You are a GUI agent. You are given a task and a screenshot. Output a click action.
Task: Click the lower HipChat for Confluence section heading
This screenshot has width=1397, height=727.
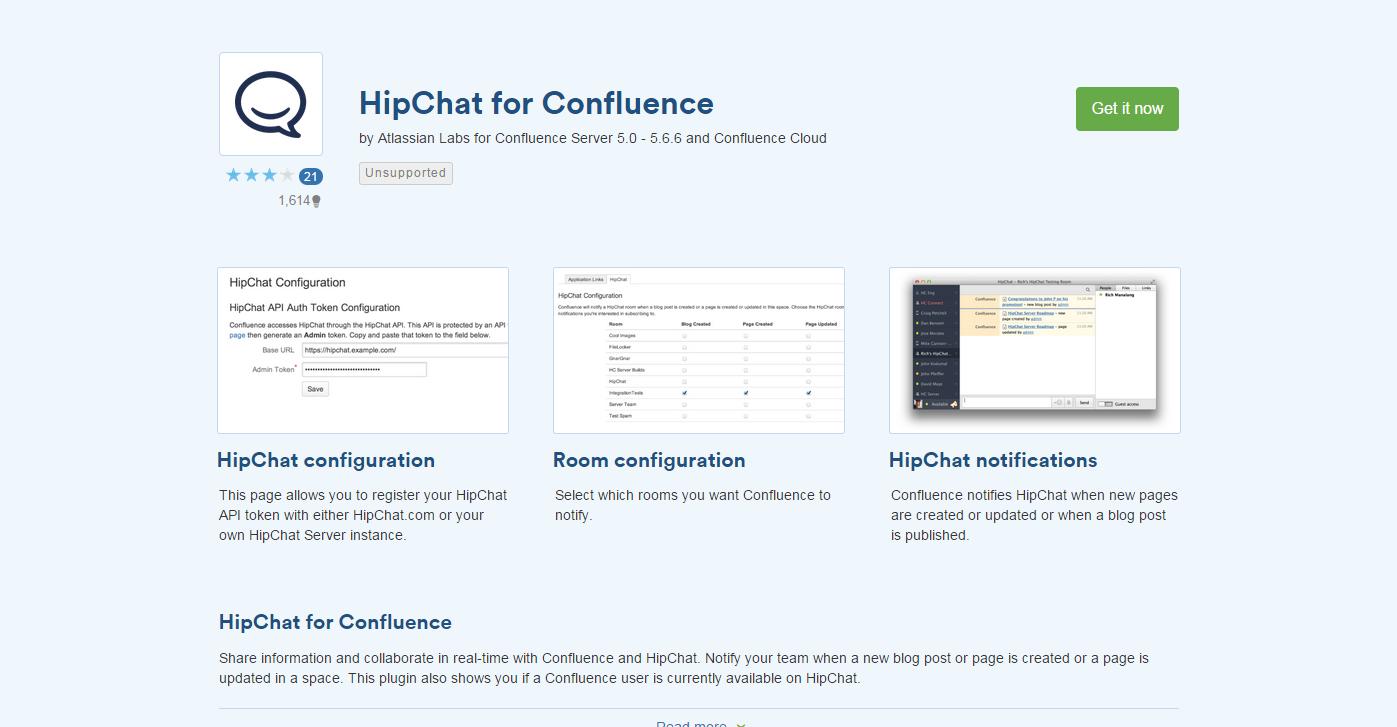[x=335, y=622]
